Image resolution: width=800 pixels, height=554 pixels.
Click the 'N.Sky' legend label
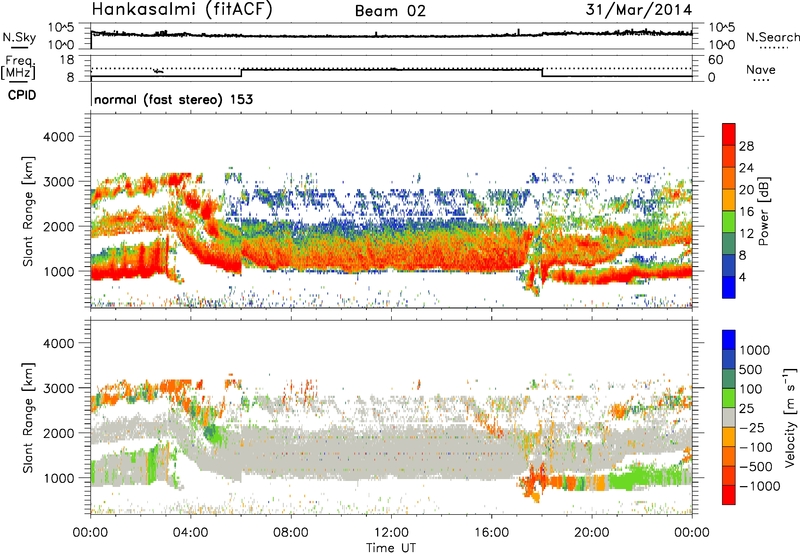[19, 37]
